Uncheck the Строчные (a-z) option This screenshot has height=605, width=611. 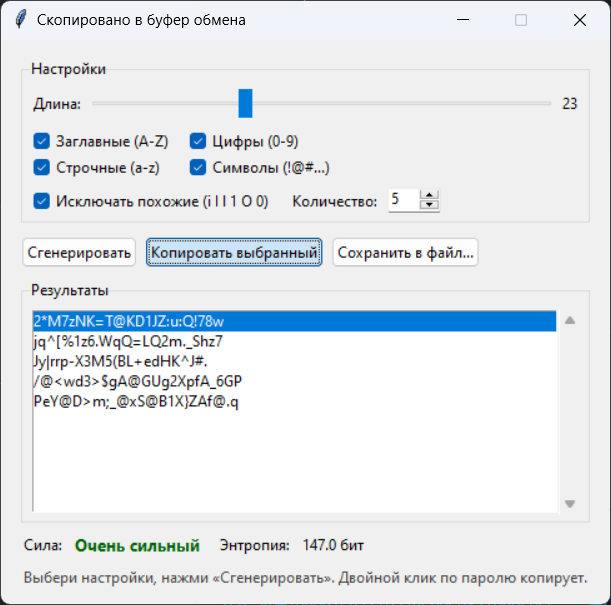pyautogui.click(x=42, y=167)
